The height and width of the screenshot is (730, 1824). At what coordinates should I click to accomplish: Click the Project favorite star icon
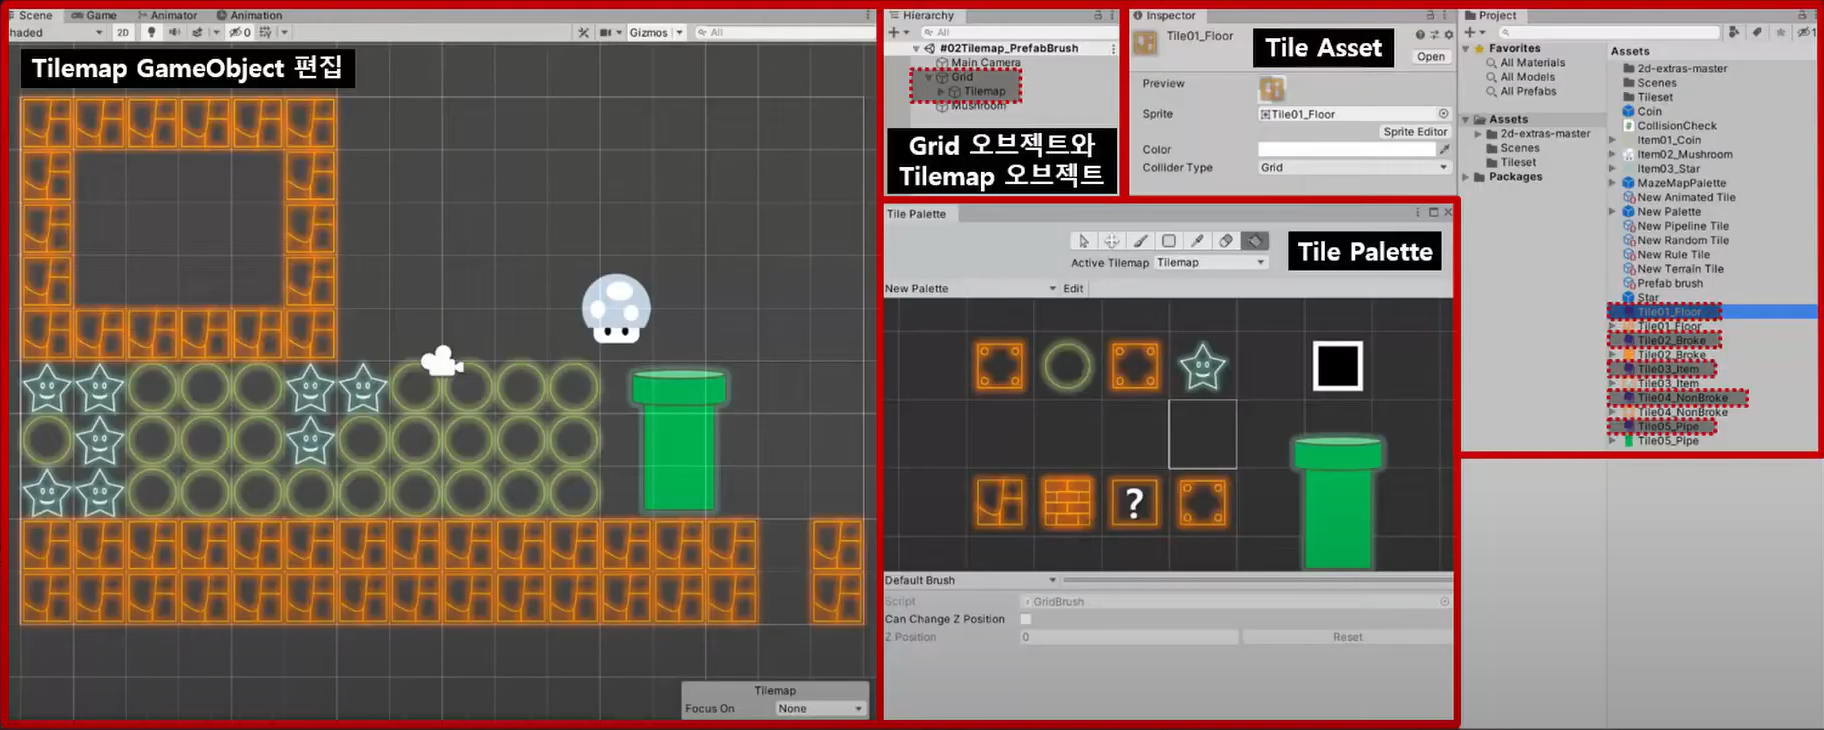coord(1780,32)
